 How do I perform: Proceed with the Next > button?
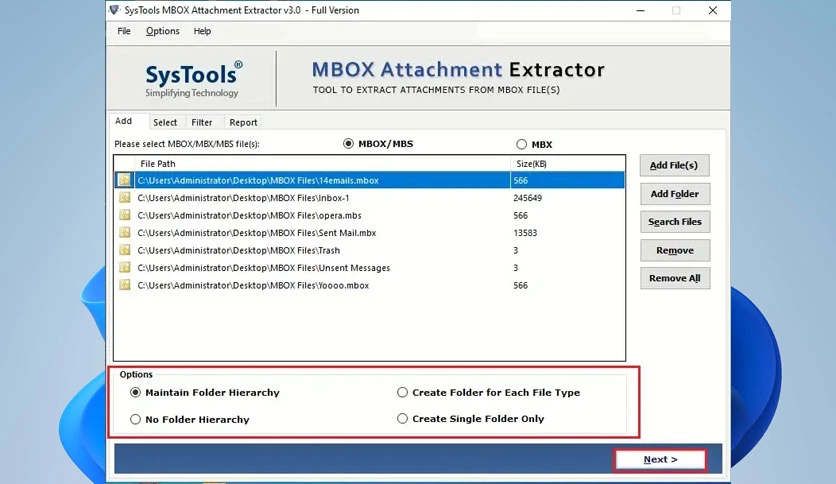pos(661,459)
